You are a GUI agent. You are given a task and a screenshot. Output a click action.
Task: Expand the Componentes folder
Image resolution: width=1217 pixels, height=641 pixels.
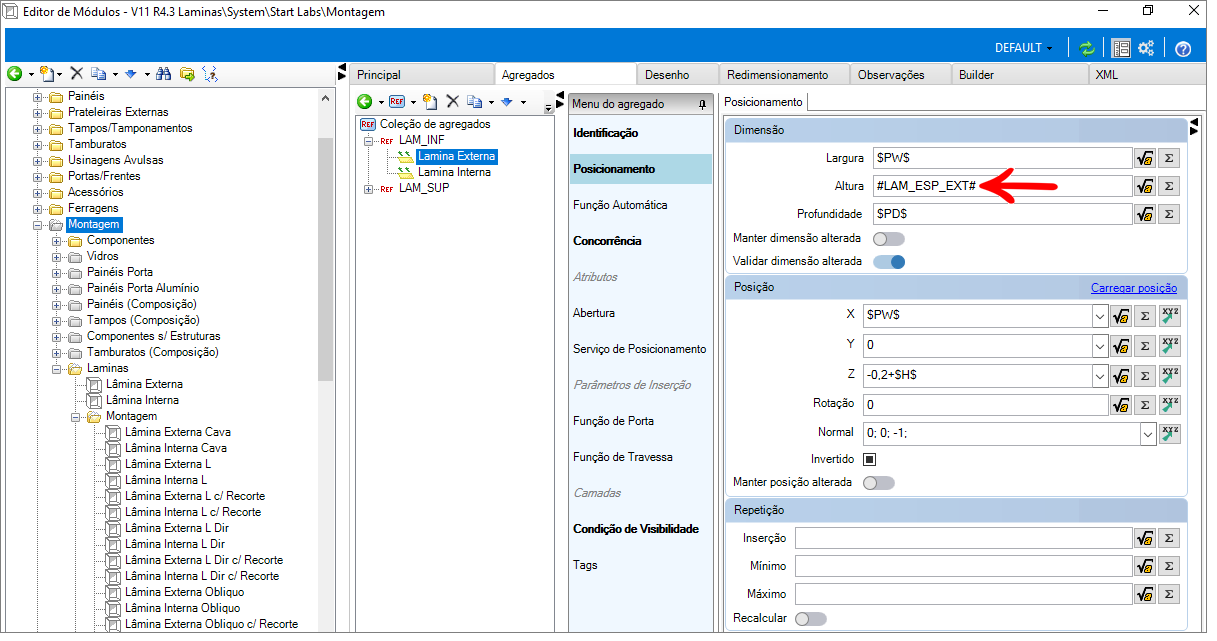[56, 240]
